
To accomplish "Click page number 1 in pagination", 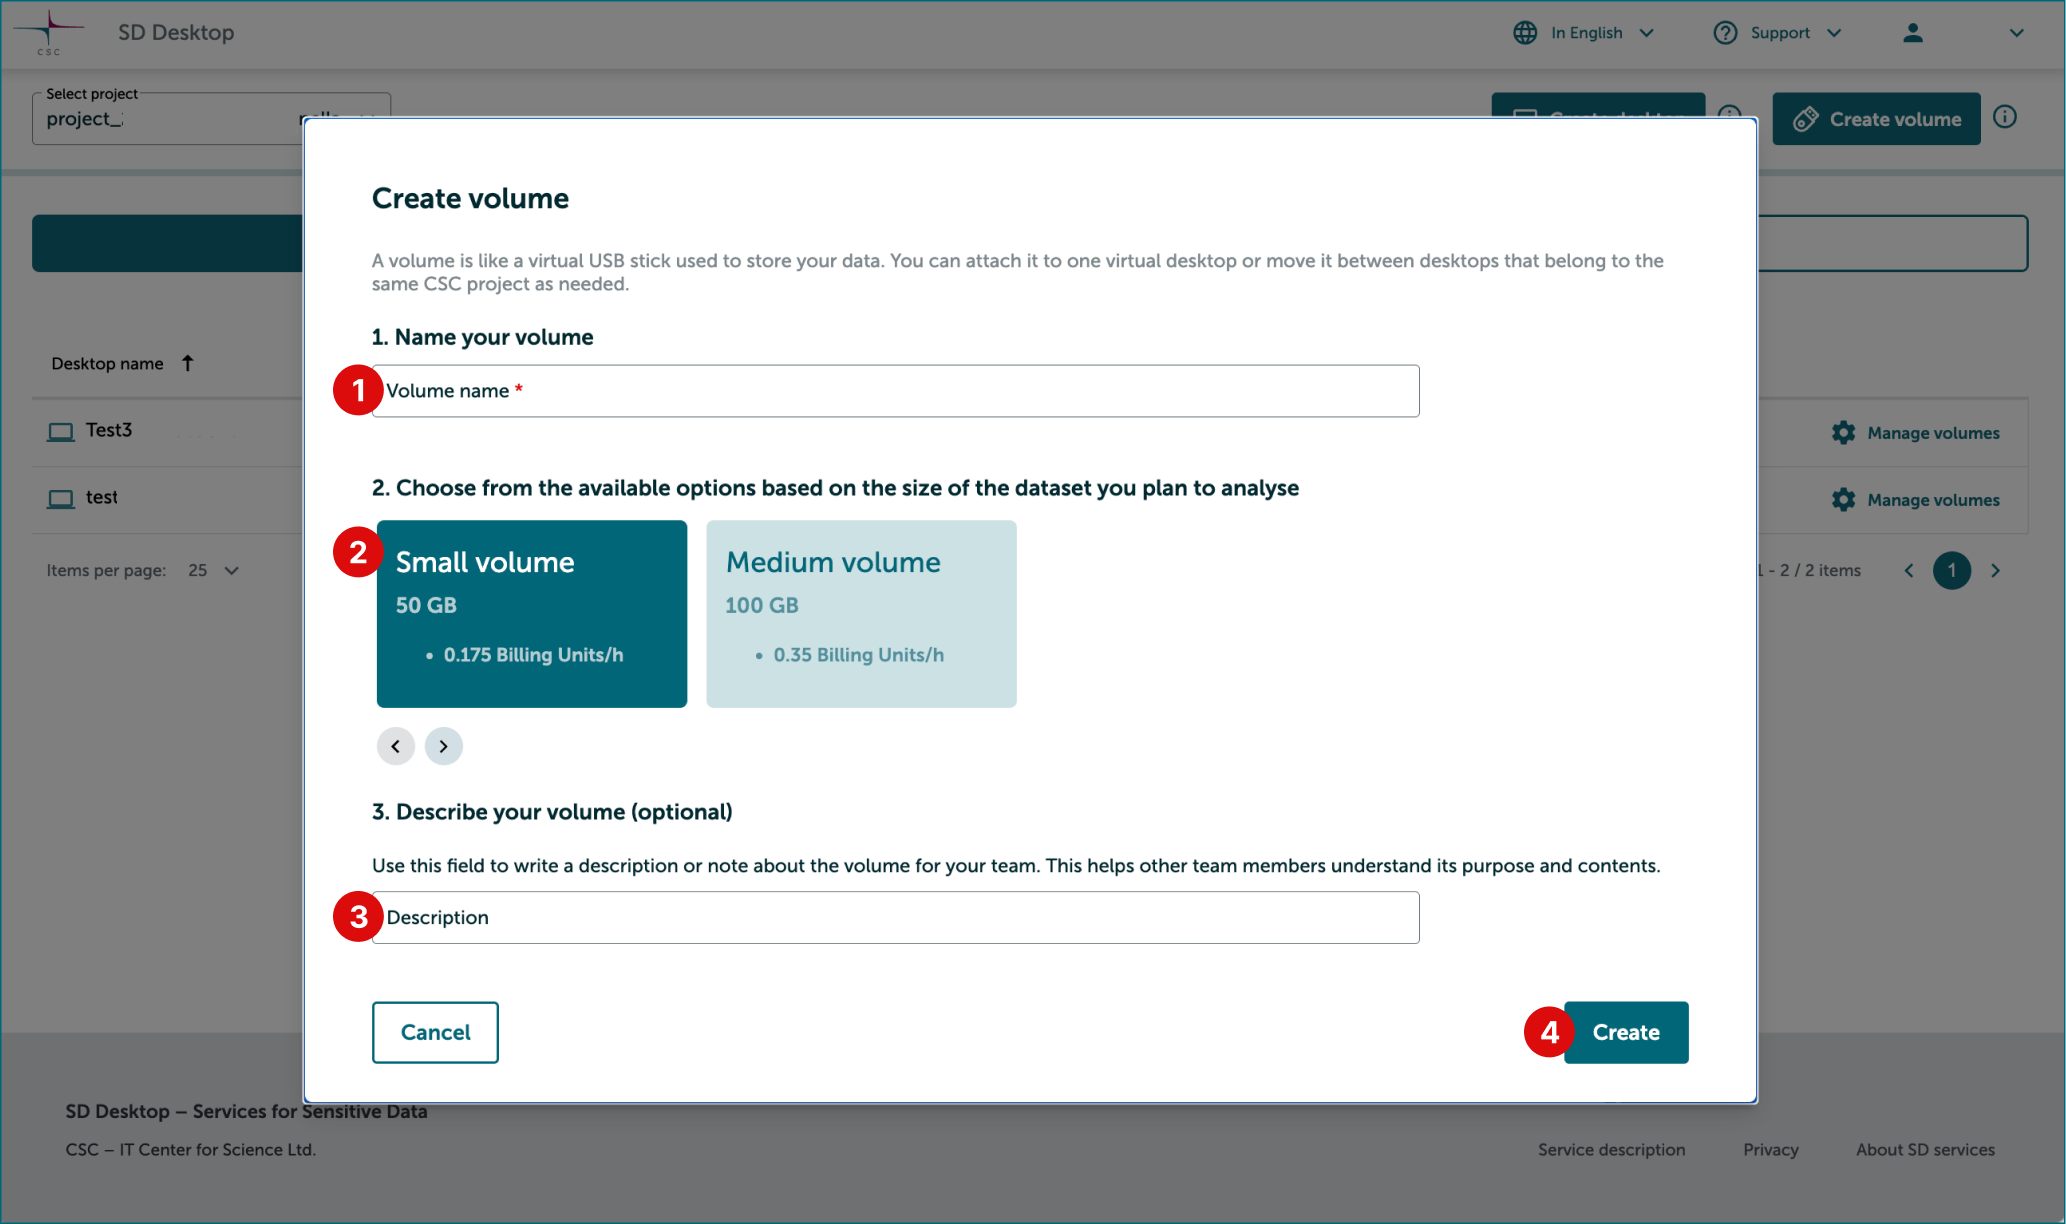I will point(1952,571).
